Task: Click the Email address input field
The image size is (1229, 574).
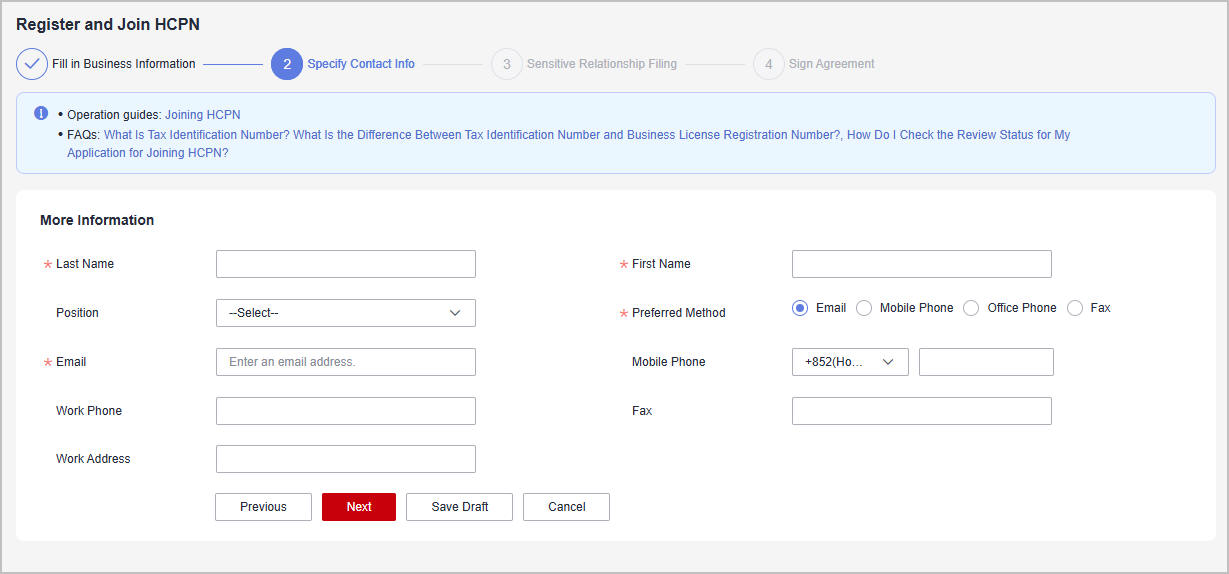Action: (345, 362)
